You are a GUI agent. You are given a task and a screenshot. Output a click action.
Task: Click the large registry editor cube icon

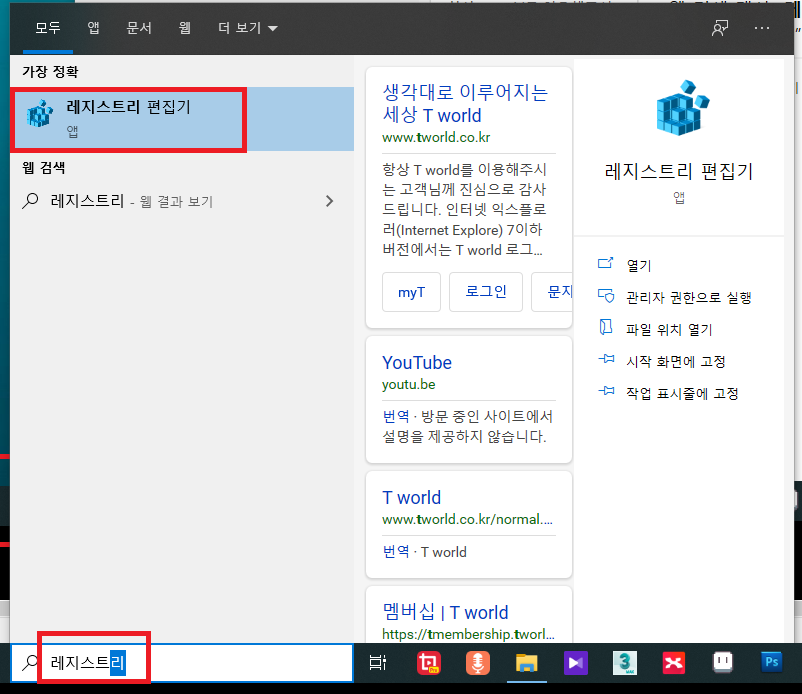coord(682,108)
